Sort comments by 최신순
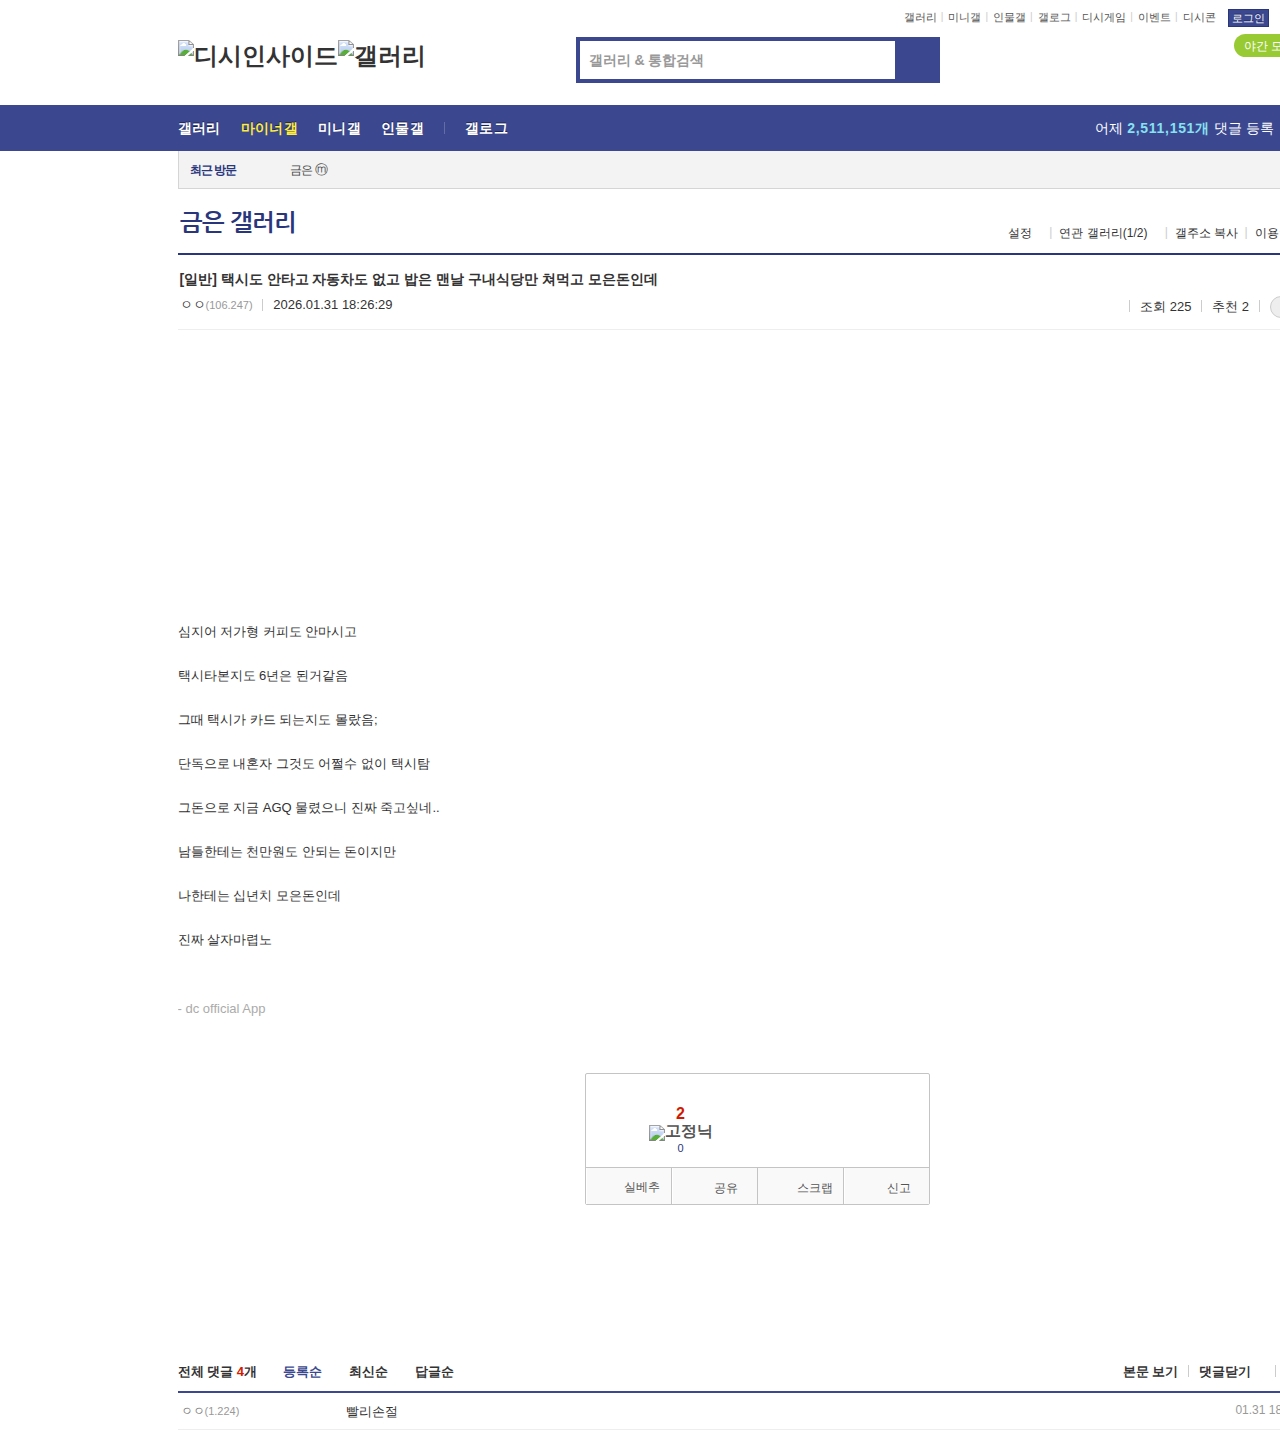Viewport: 1280px width, 1440px height. pos(368,1372)
